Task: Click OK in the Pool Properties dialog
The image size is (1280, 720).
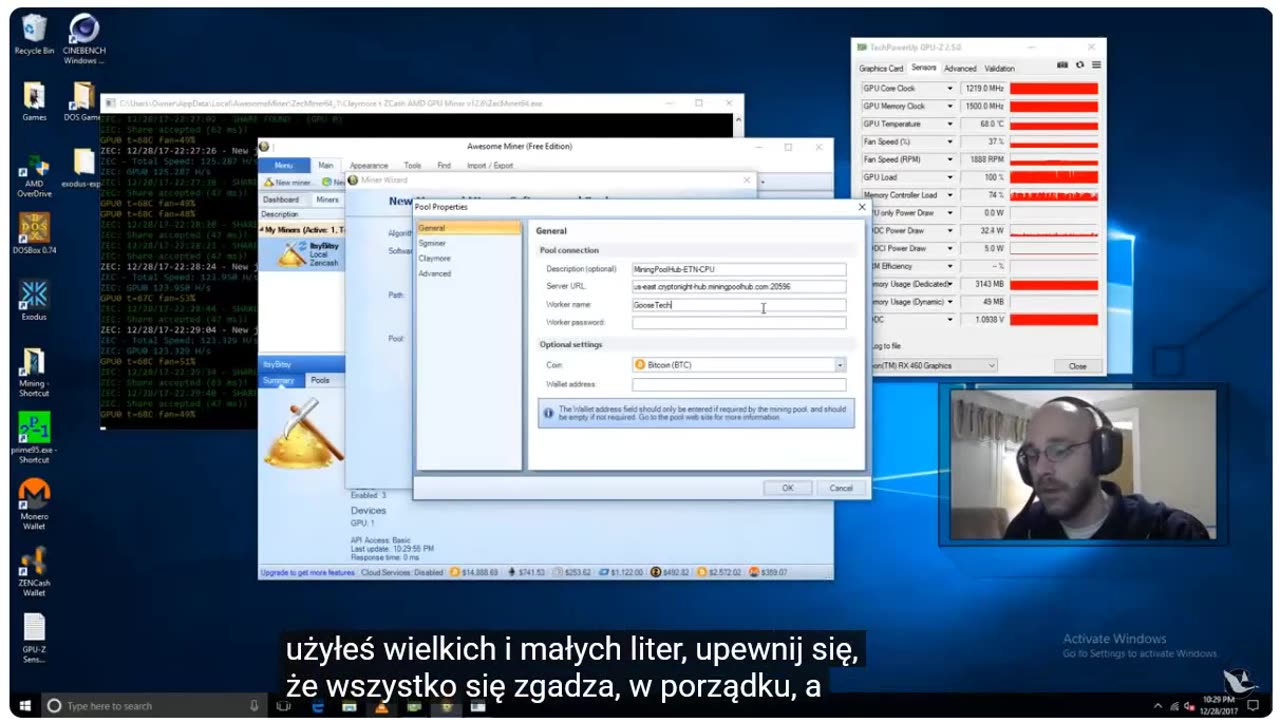Action: point(787,488)
